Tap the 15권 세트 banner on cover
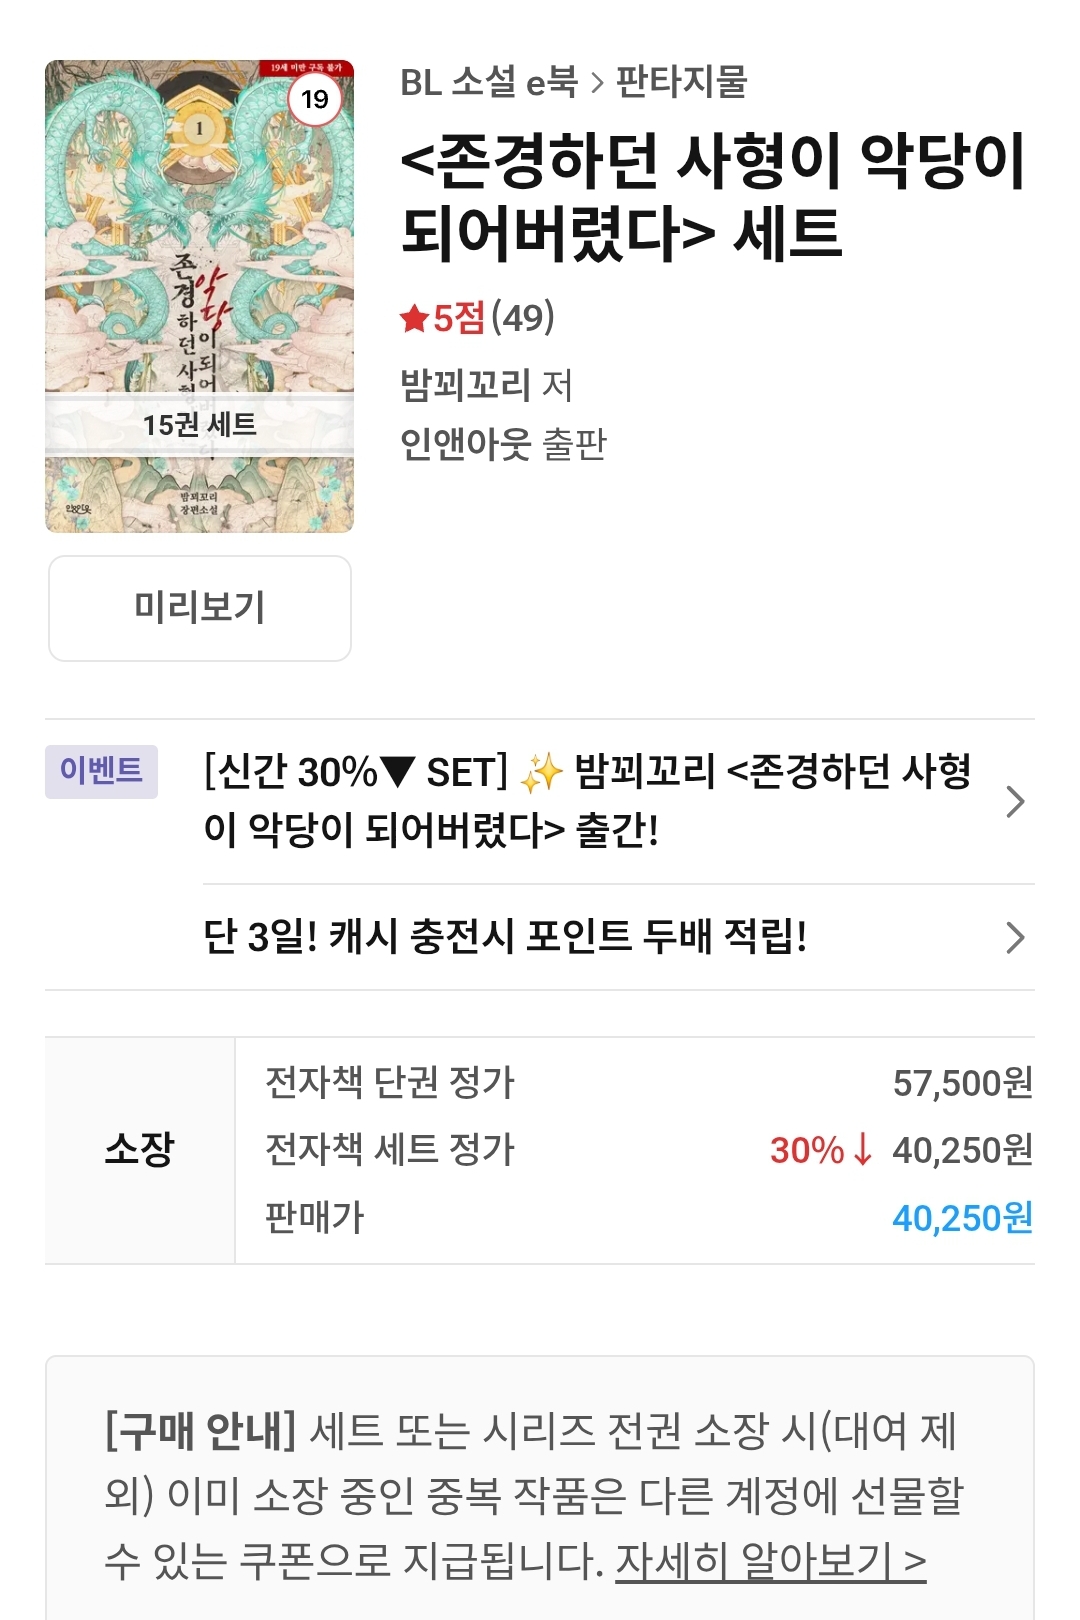The image size is (1080, 1620). 199,425
